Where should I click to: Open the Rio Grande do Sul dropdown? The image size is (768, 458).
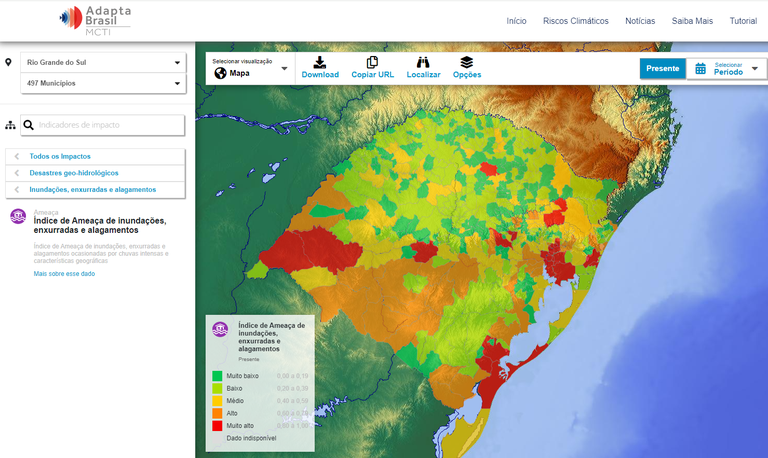[104, 62]
